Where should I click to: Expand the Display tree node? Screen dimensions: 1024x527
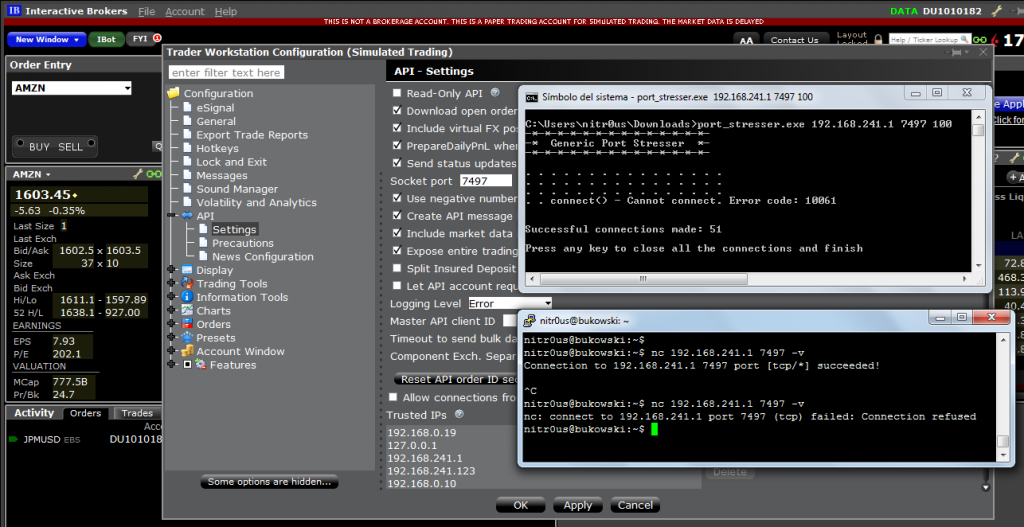click(172, 270)
